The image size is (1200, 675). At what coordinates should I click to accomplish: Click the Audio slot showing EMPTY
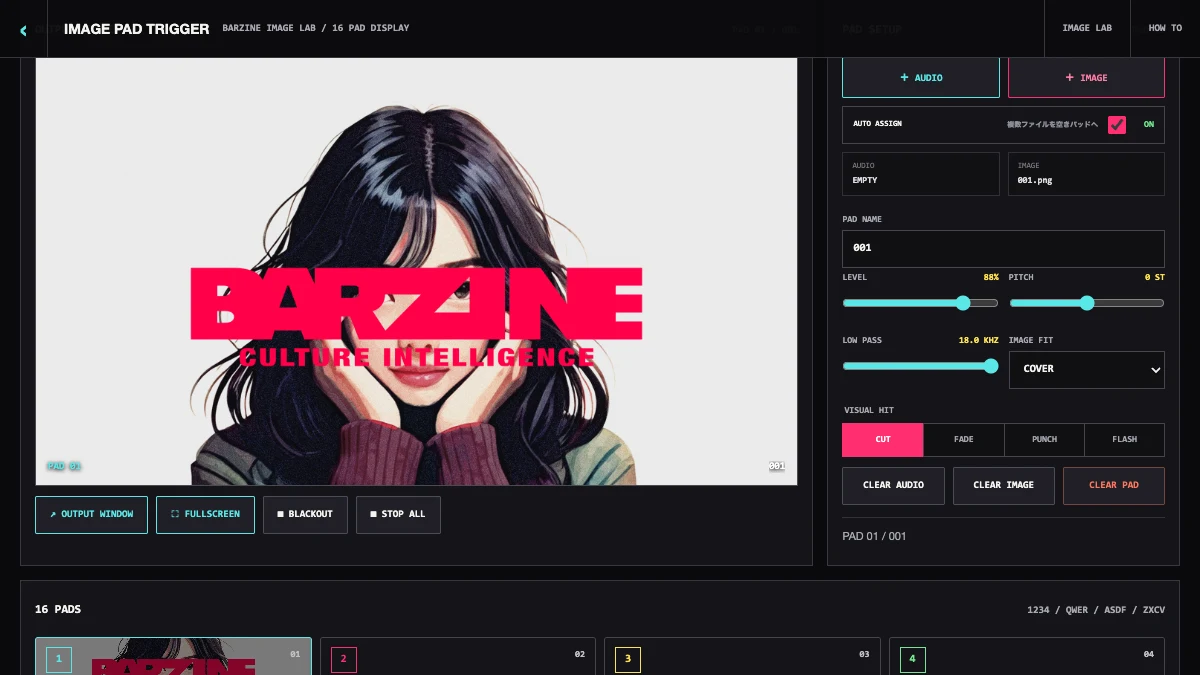click(x=921, y=174)
